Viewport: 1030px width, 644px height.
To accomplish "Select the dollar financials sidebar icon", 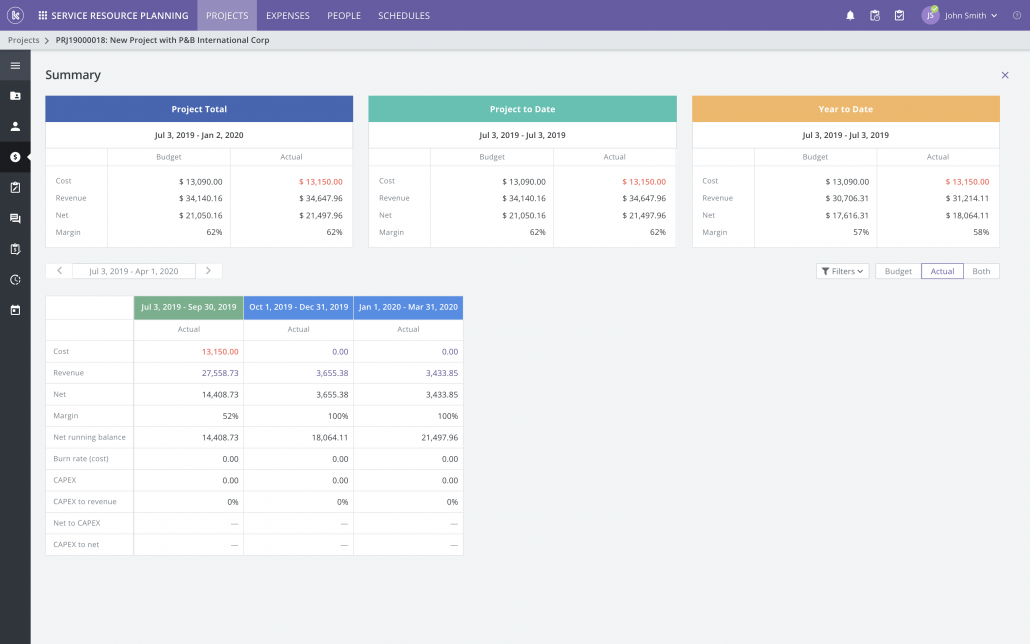I will [x=15, y=157].
